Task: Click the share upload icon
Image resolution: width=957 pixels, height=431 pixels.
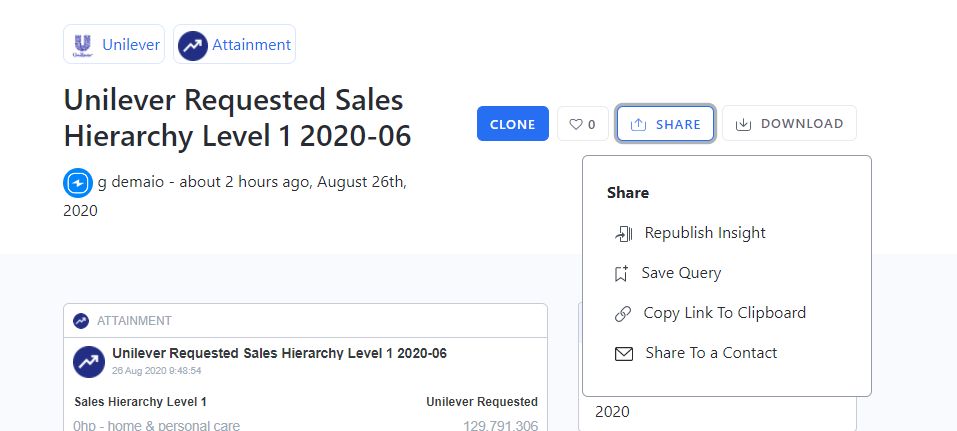Action: 638,125
